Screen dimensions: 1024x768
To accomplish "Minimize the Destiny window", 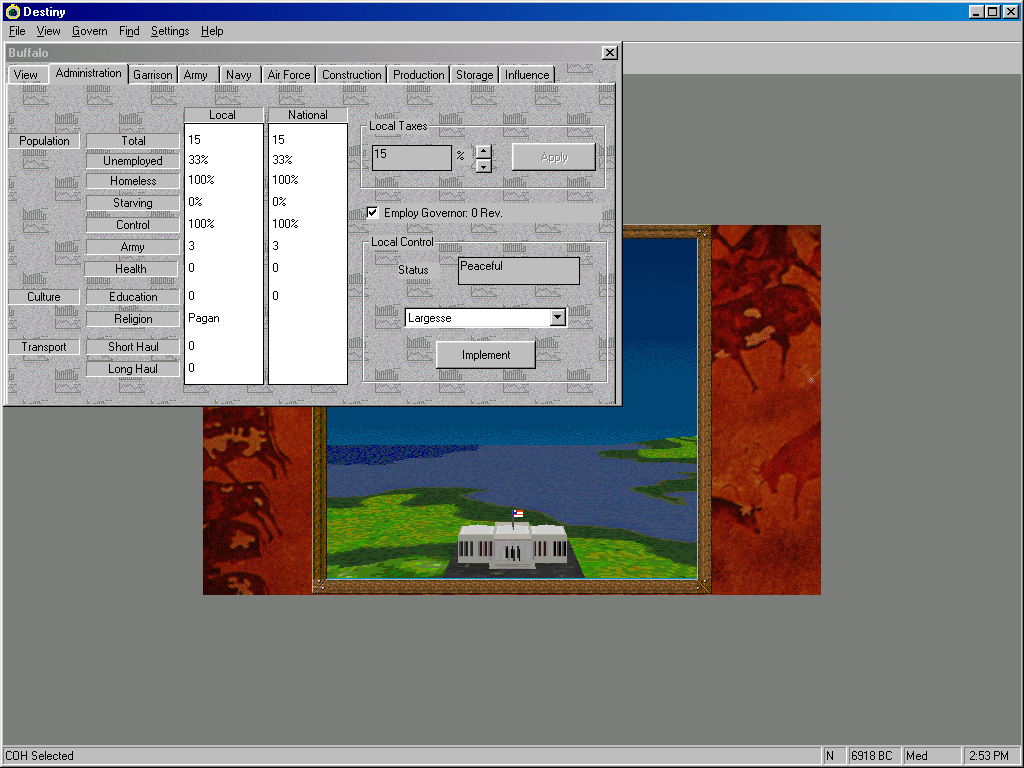I will tap(976, 12).
